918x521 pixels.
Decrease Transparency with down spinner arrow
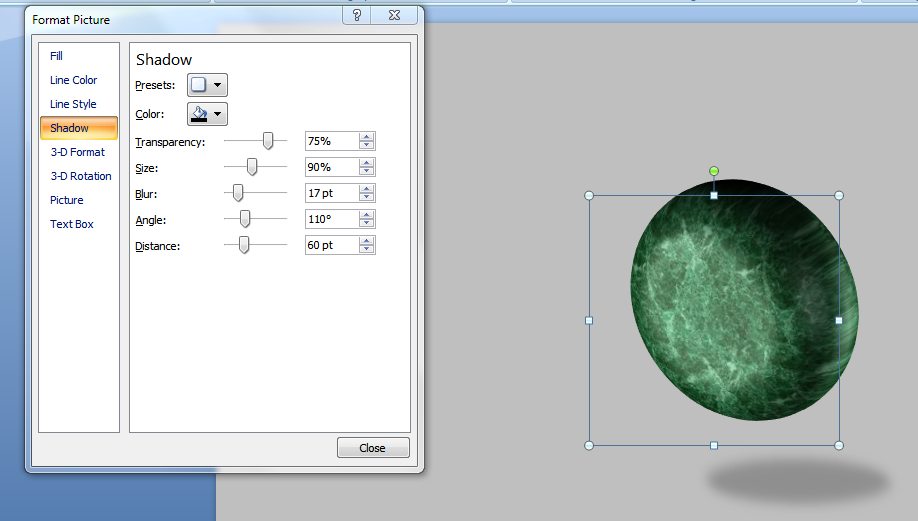pyautogui.click(x=366, y=145)
